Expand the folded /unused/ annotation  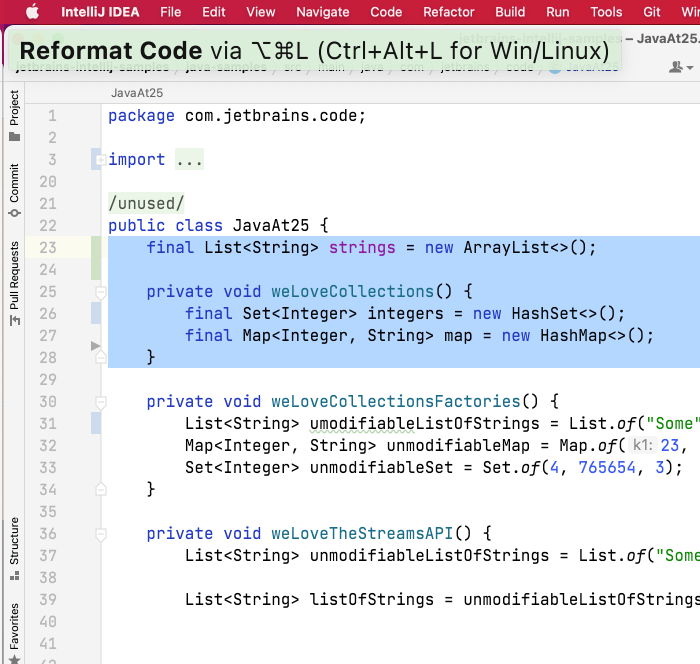(146, 203)
